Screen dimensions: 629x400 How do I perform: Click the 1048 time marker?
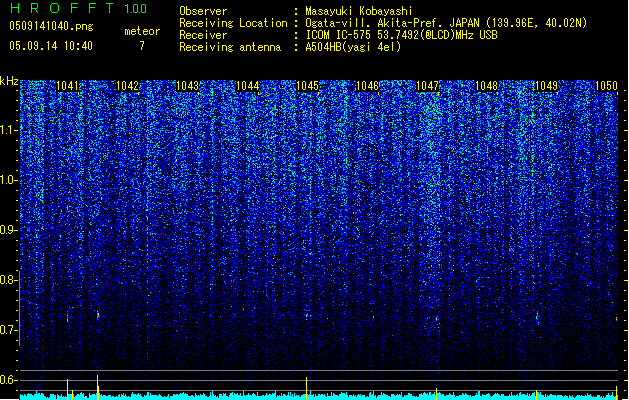coord(487,86)
